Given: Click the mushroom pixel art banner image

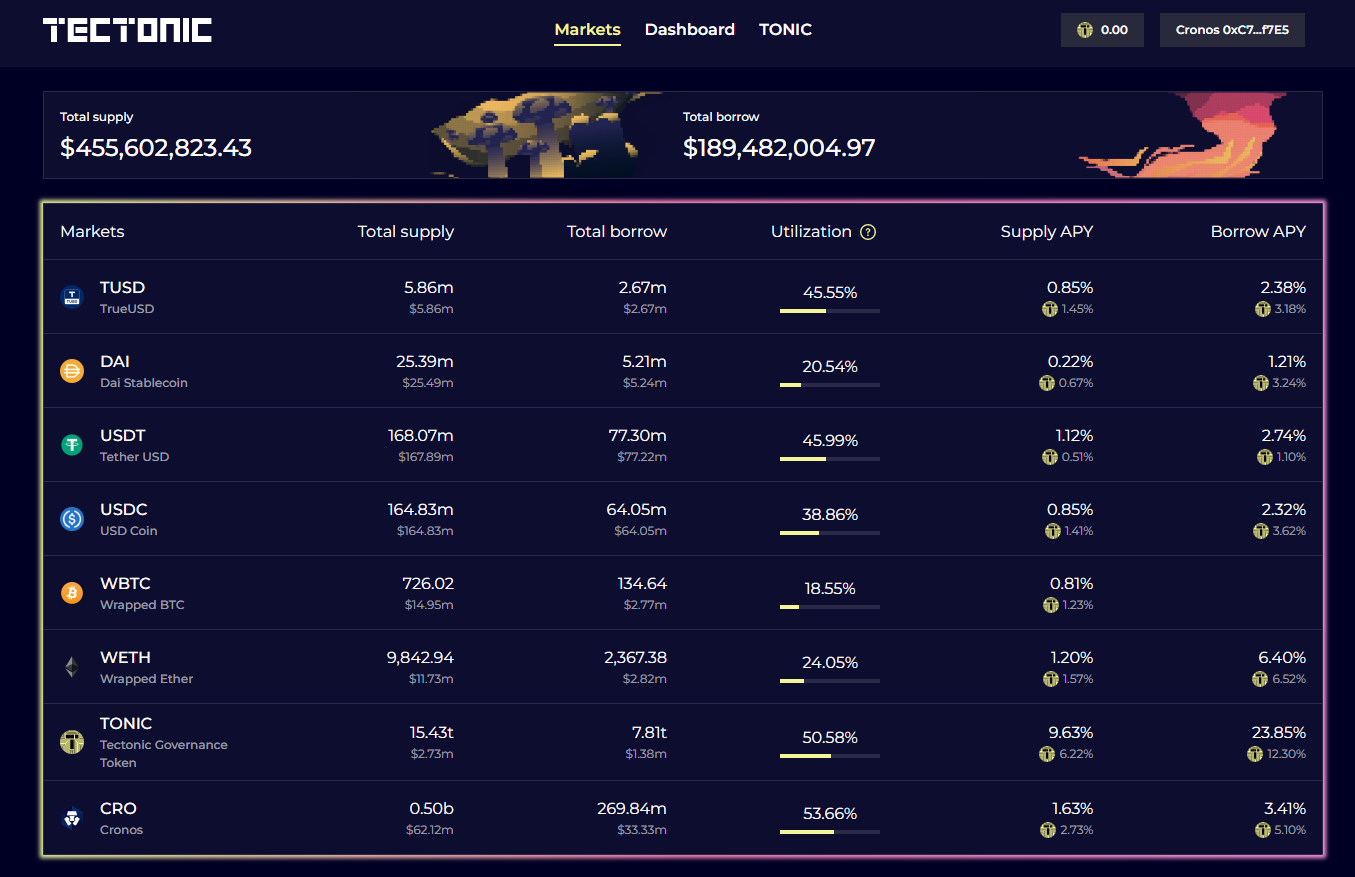Looking at the screenshot, I should pos(545,135).
